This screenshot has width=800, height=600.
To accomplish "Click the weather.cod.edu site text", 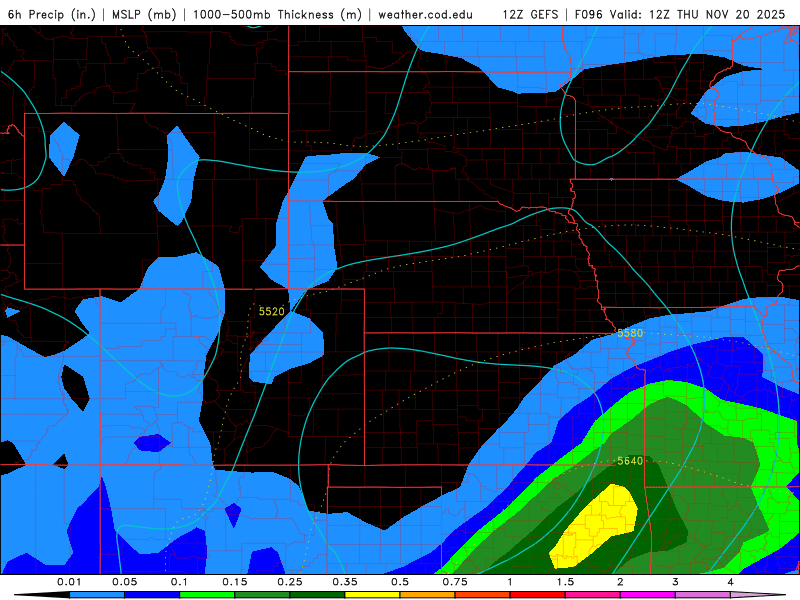I will (425, 14).
